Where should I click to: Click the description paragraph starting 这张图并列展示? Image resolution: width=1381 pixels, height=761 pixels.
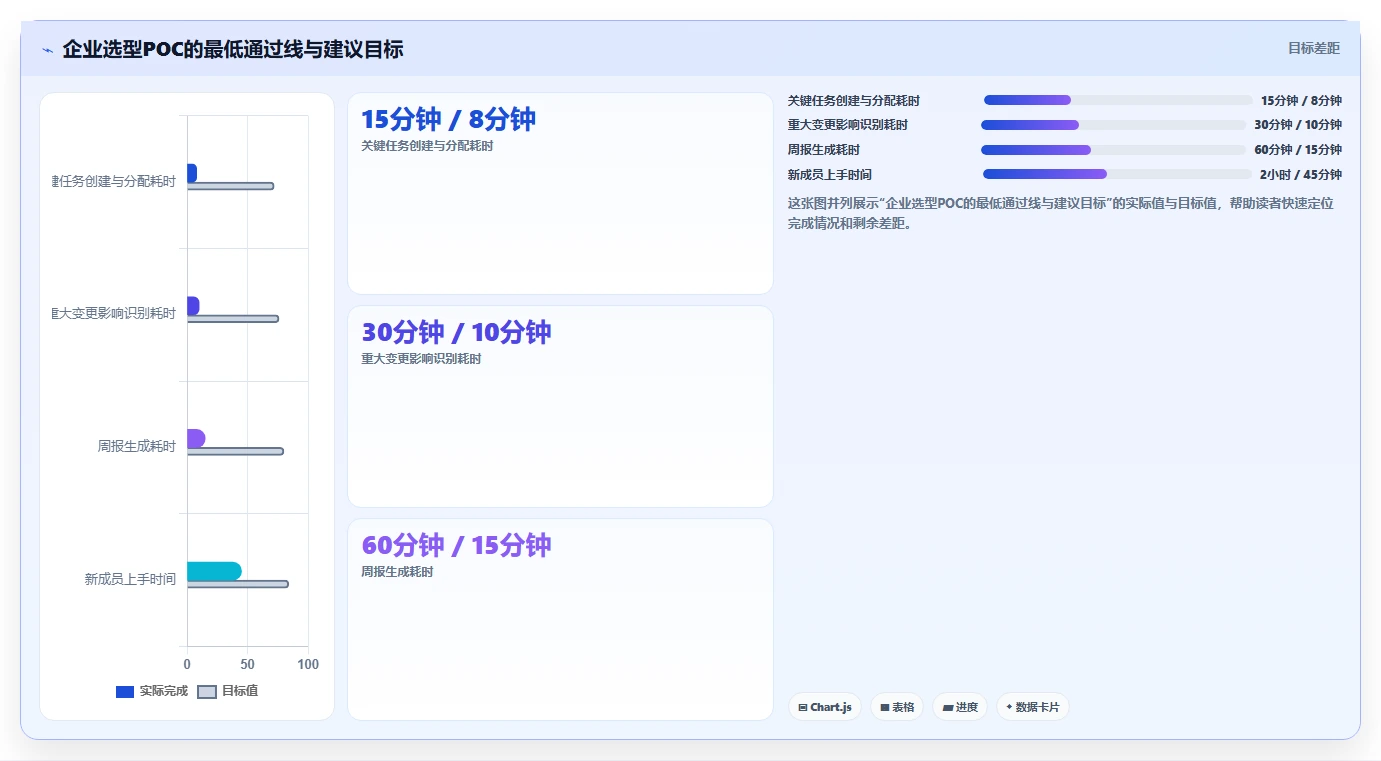tap(1060, 213)
